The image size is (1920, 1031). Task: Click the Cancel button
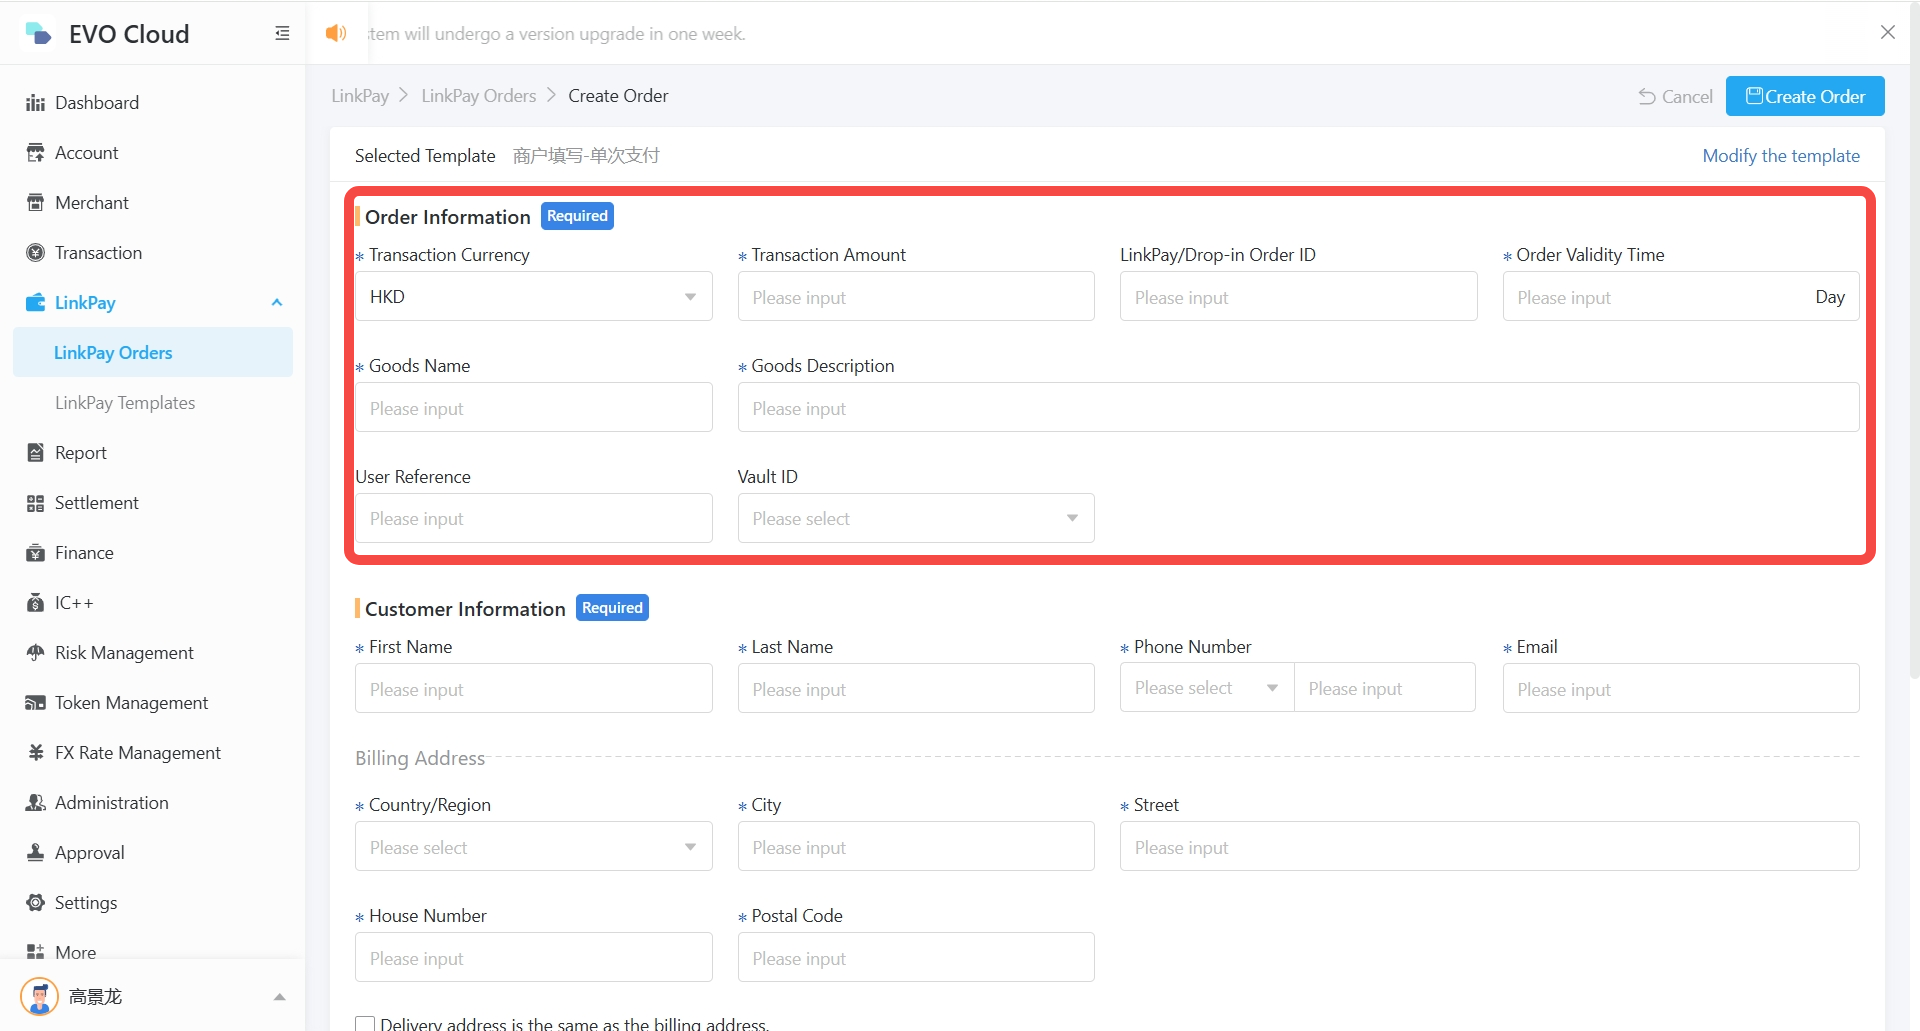point(1675,97)
